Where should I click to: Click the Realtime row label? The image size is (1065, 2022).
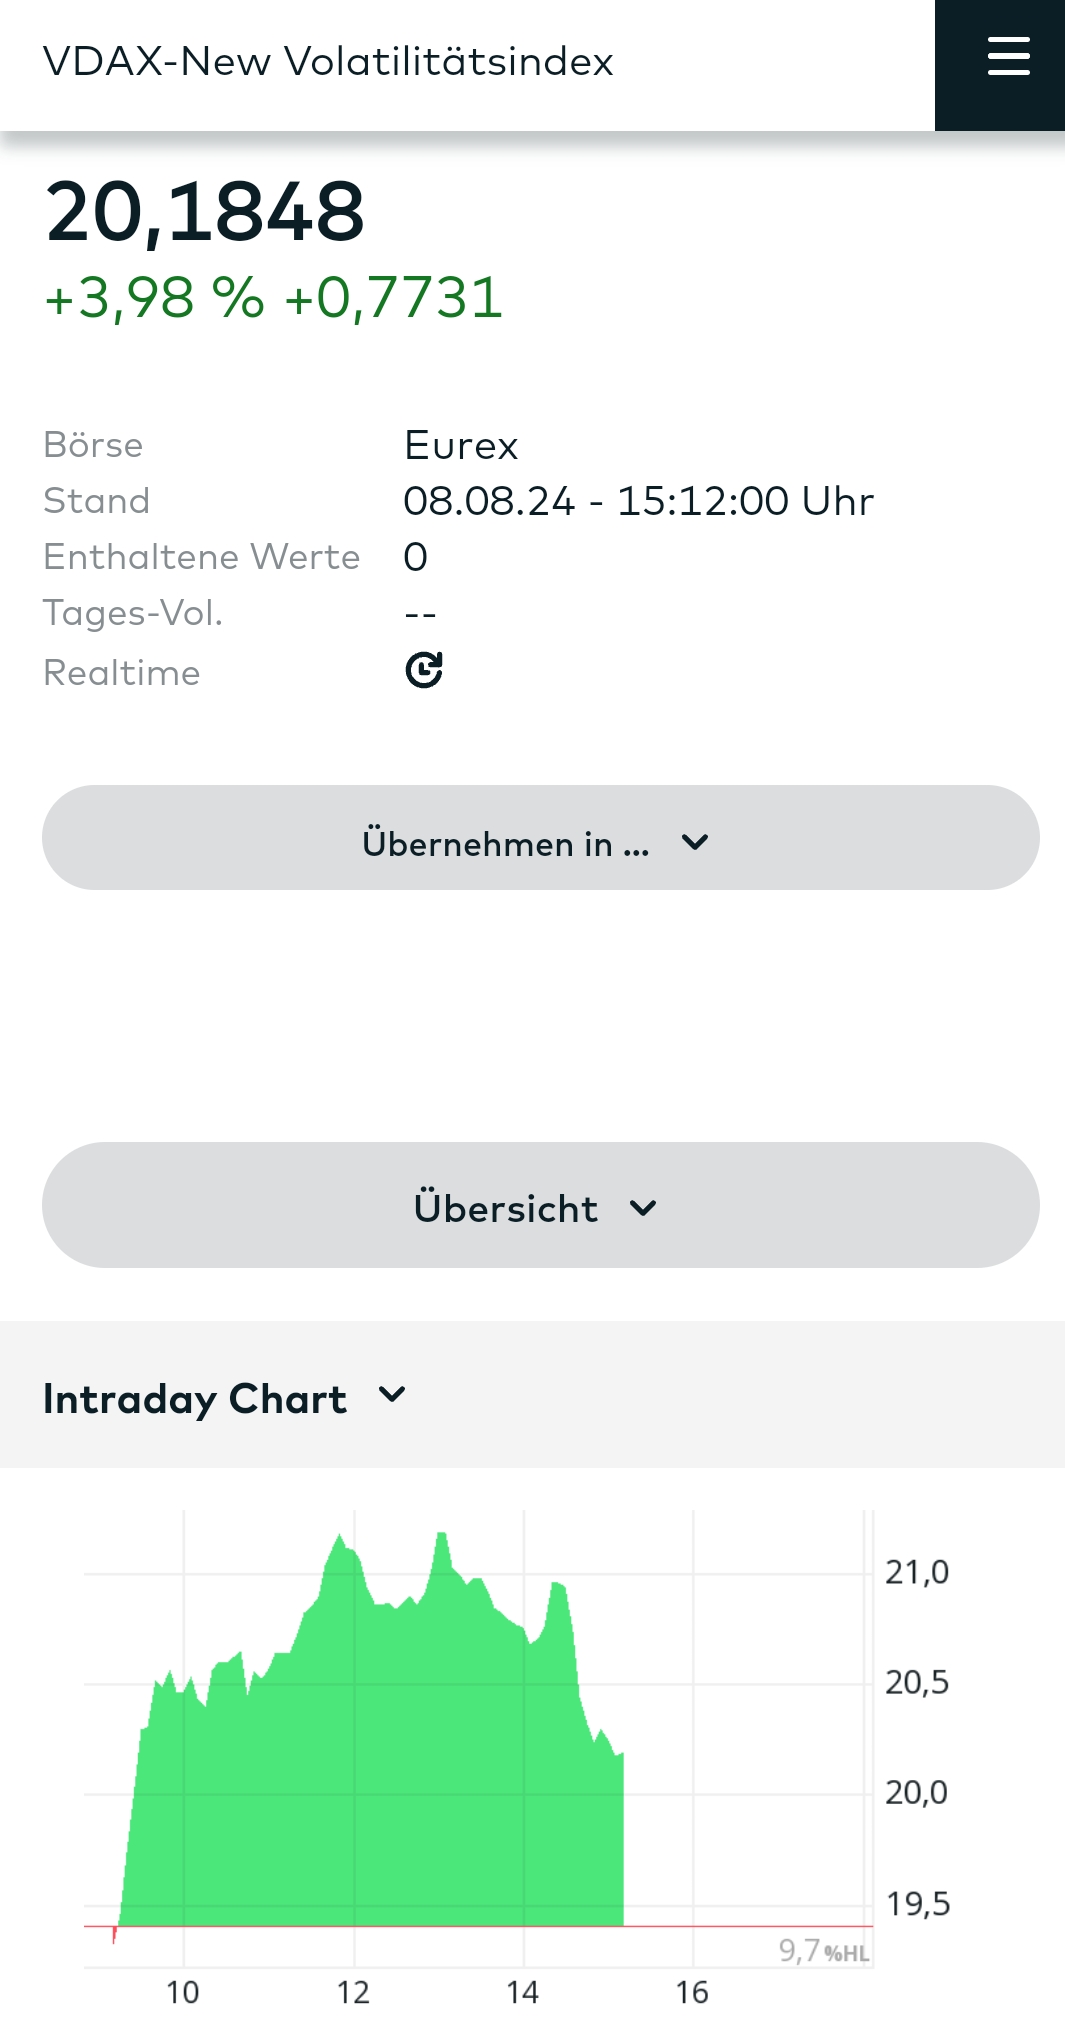(122, 673)
